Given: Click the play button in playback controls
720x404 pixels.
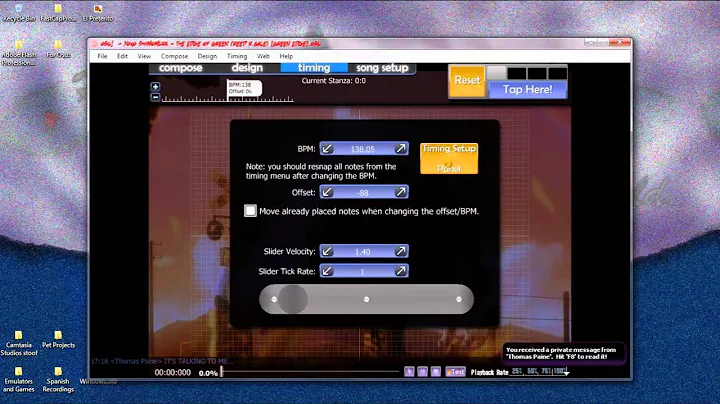Looking at the screenshot, I should (x=409, y=371).
